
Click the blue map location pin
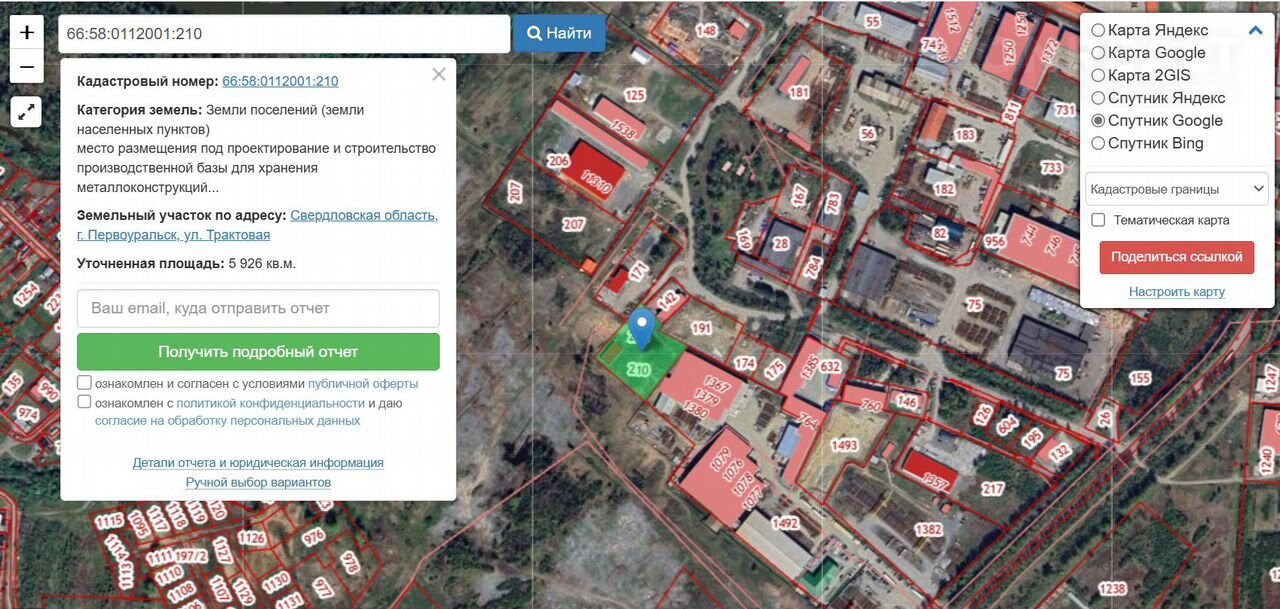click(641, 327)
